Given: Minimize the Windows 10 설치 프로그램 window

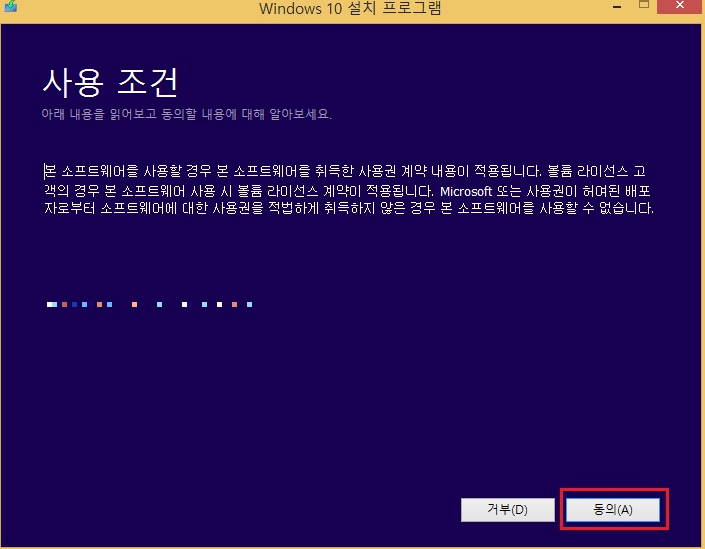Looking at the screenshot, I should pos(617,7).
